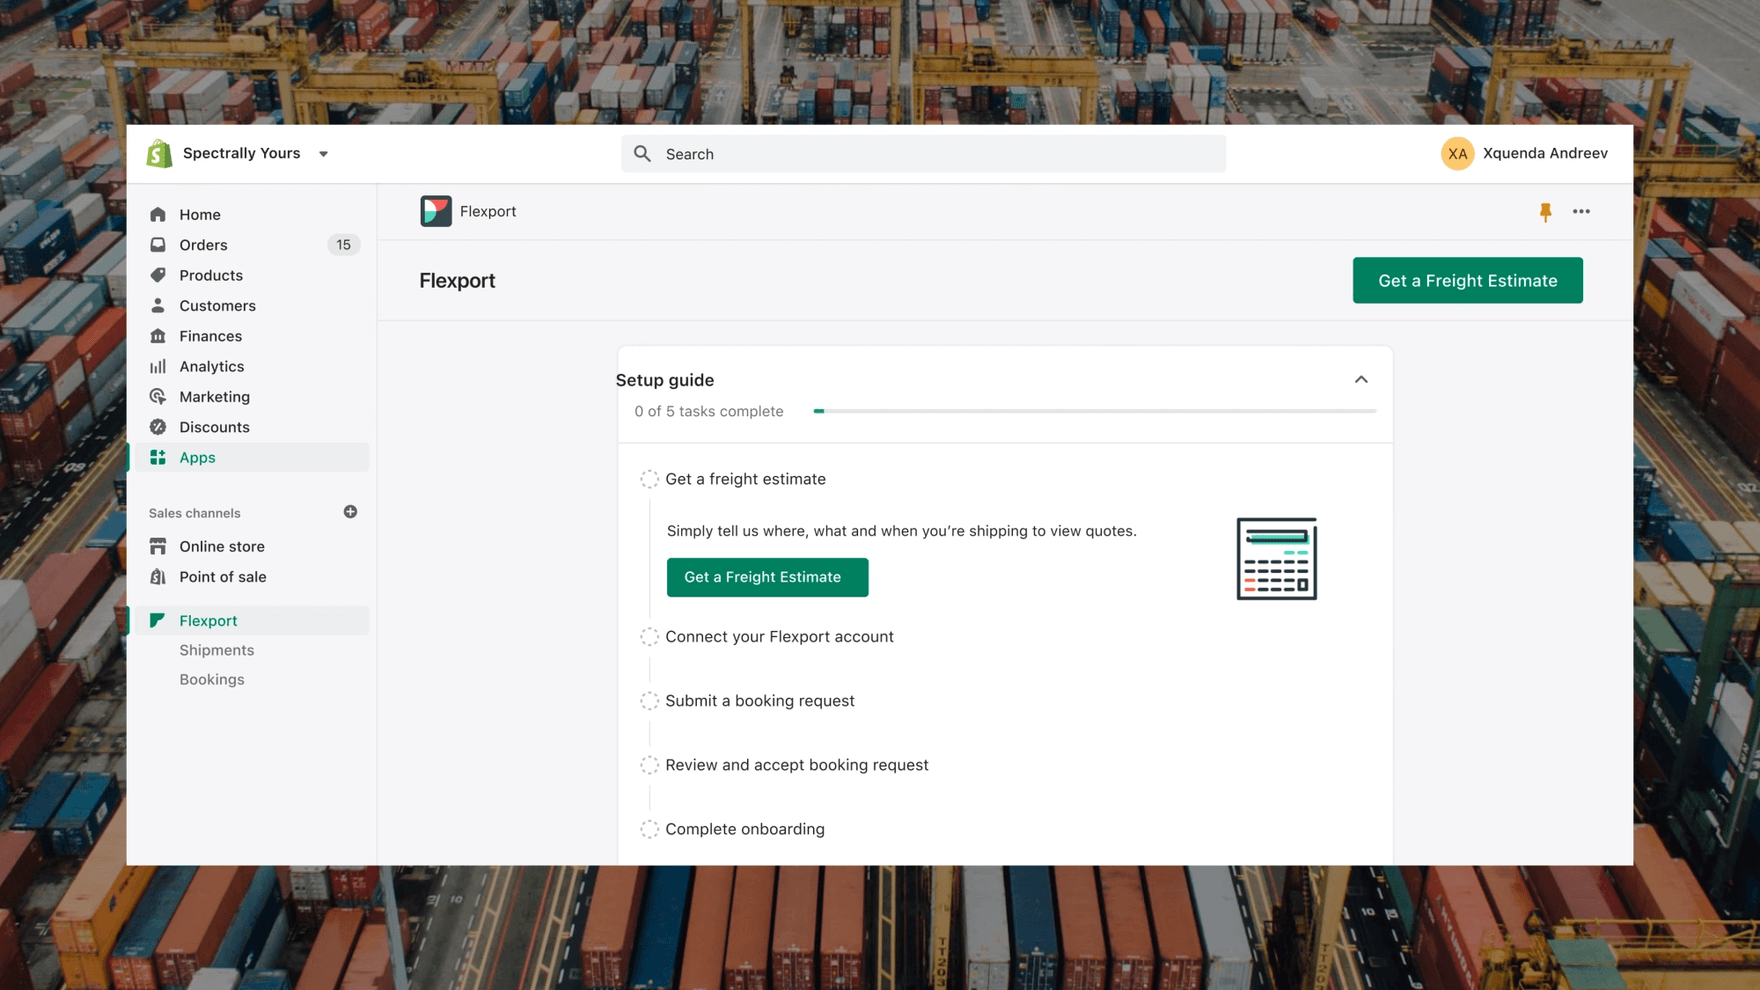Click top-right Get a Freight Estimate button
This screenshot has width=1760, height=990.
[x=1467, y=280]
